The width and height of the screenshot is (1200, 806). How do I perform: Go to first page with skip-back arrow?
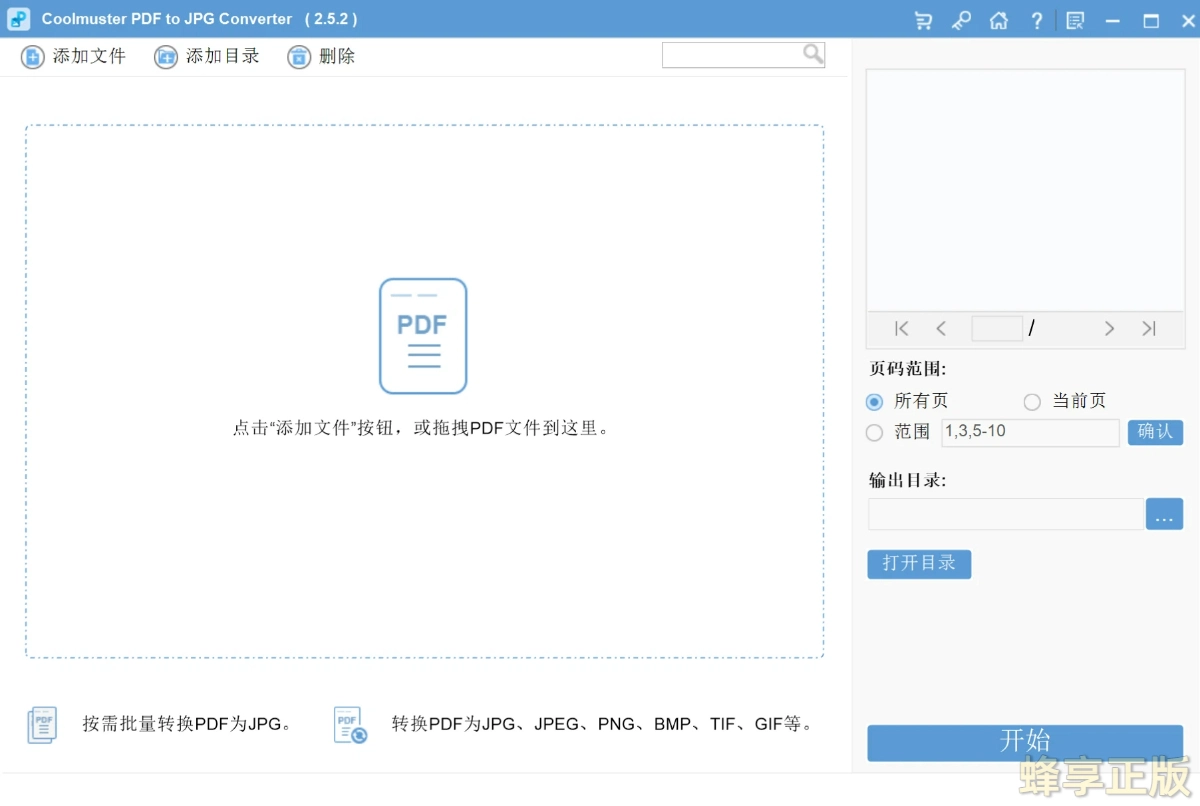[901, 328]
